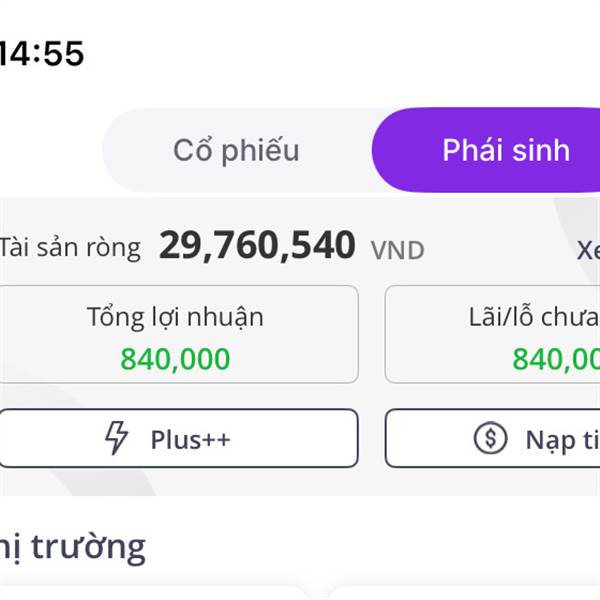The width and height of the screenshot is (600, 600).
Task: Open the partially visible Xem link
Action: (x=588, y=251)
